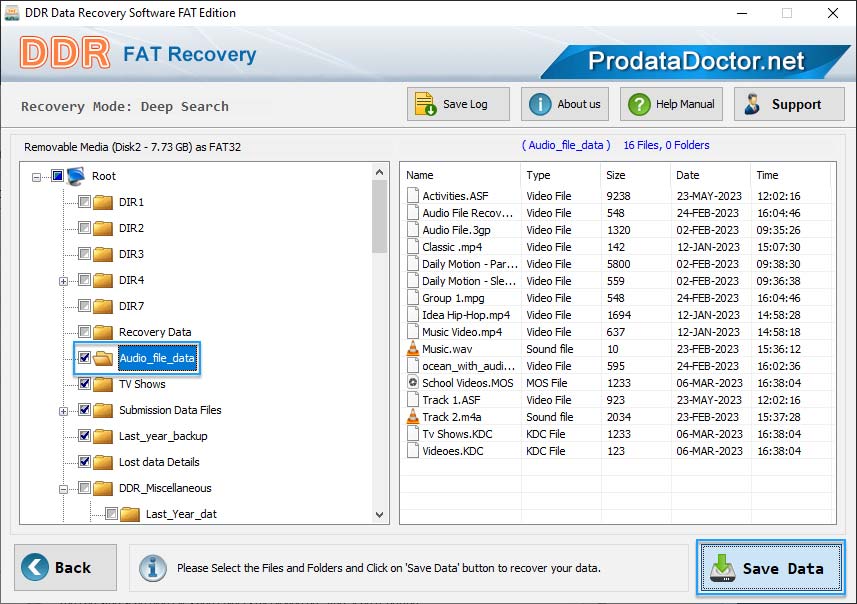Uncheck the TV Shows checkbox

pyautogui.click(x=84, y=383)
